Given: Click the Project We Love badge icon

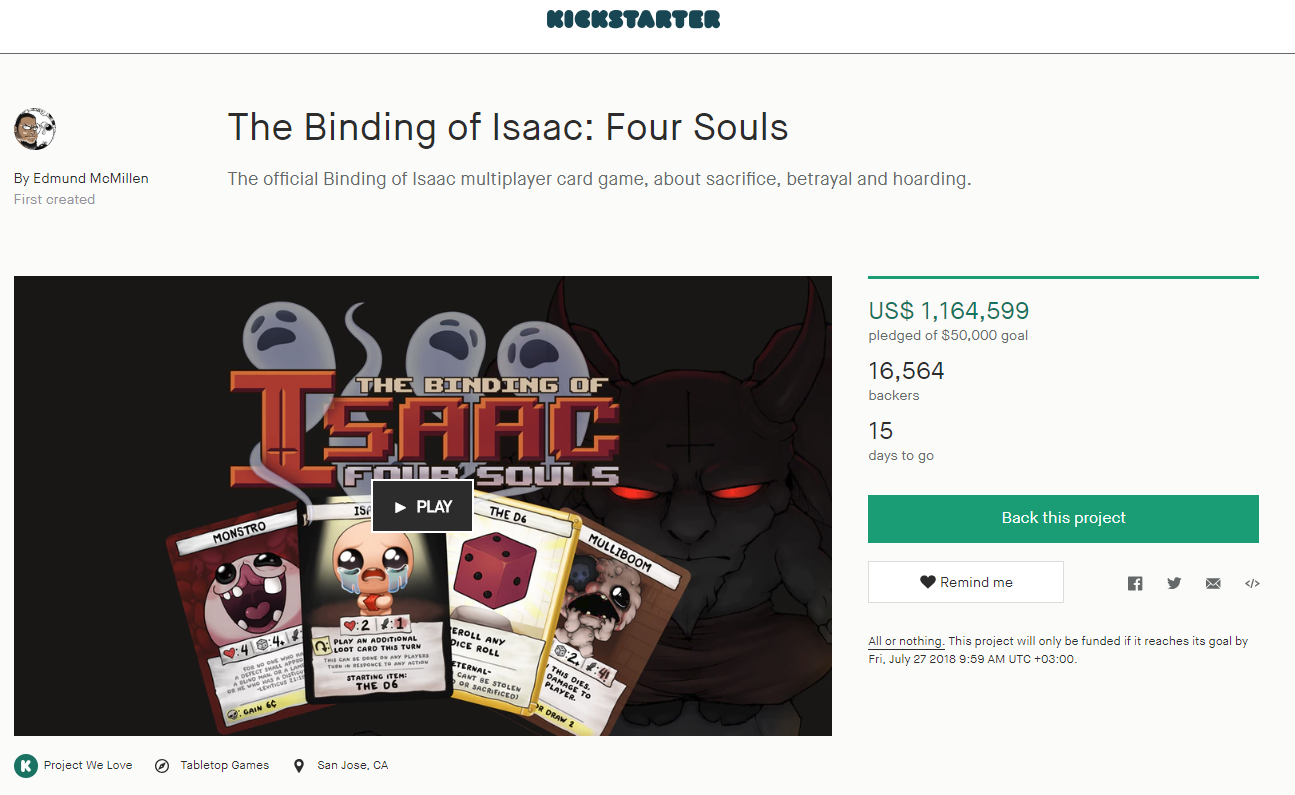Looking at the screenshot, I should pos(25,766).
